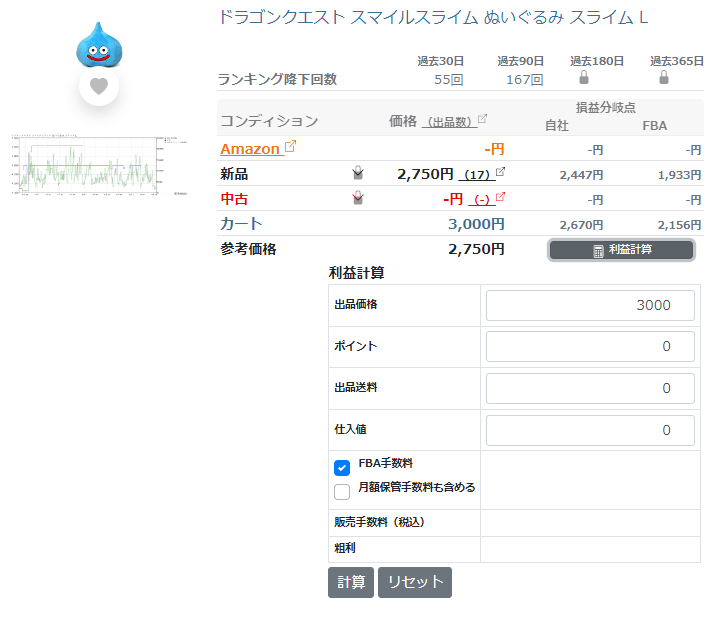721x619 pixels.
Task: Open the price history chart thumbnail
Action: pos(99,165)
